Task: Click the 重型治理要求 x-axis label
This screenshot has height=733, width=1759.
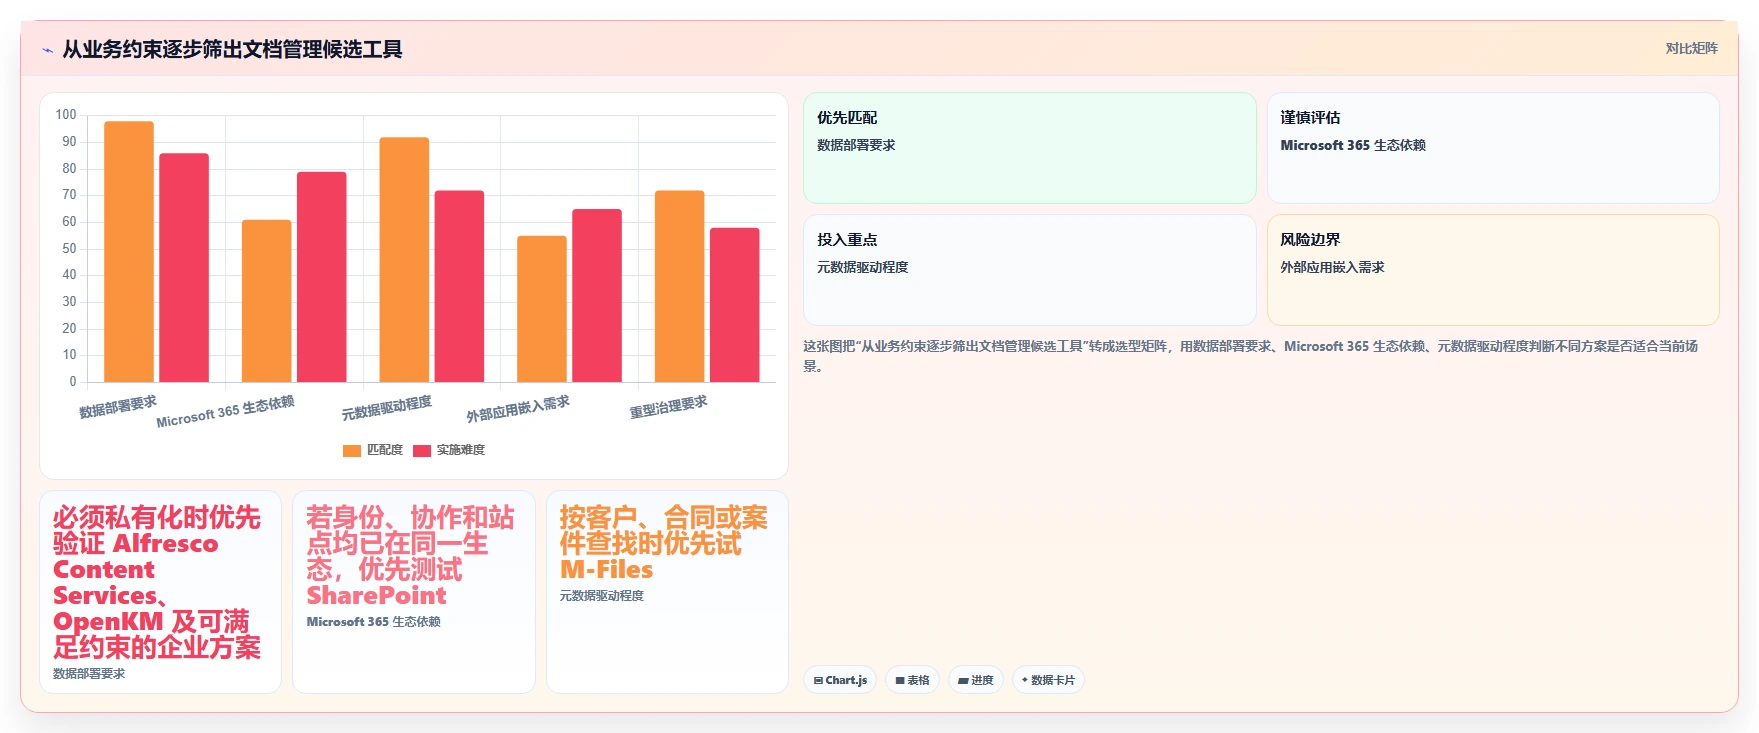Action: point(668,407)
